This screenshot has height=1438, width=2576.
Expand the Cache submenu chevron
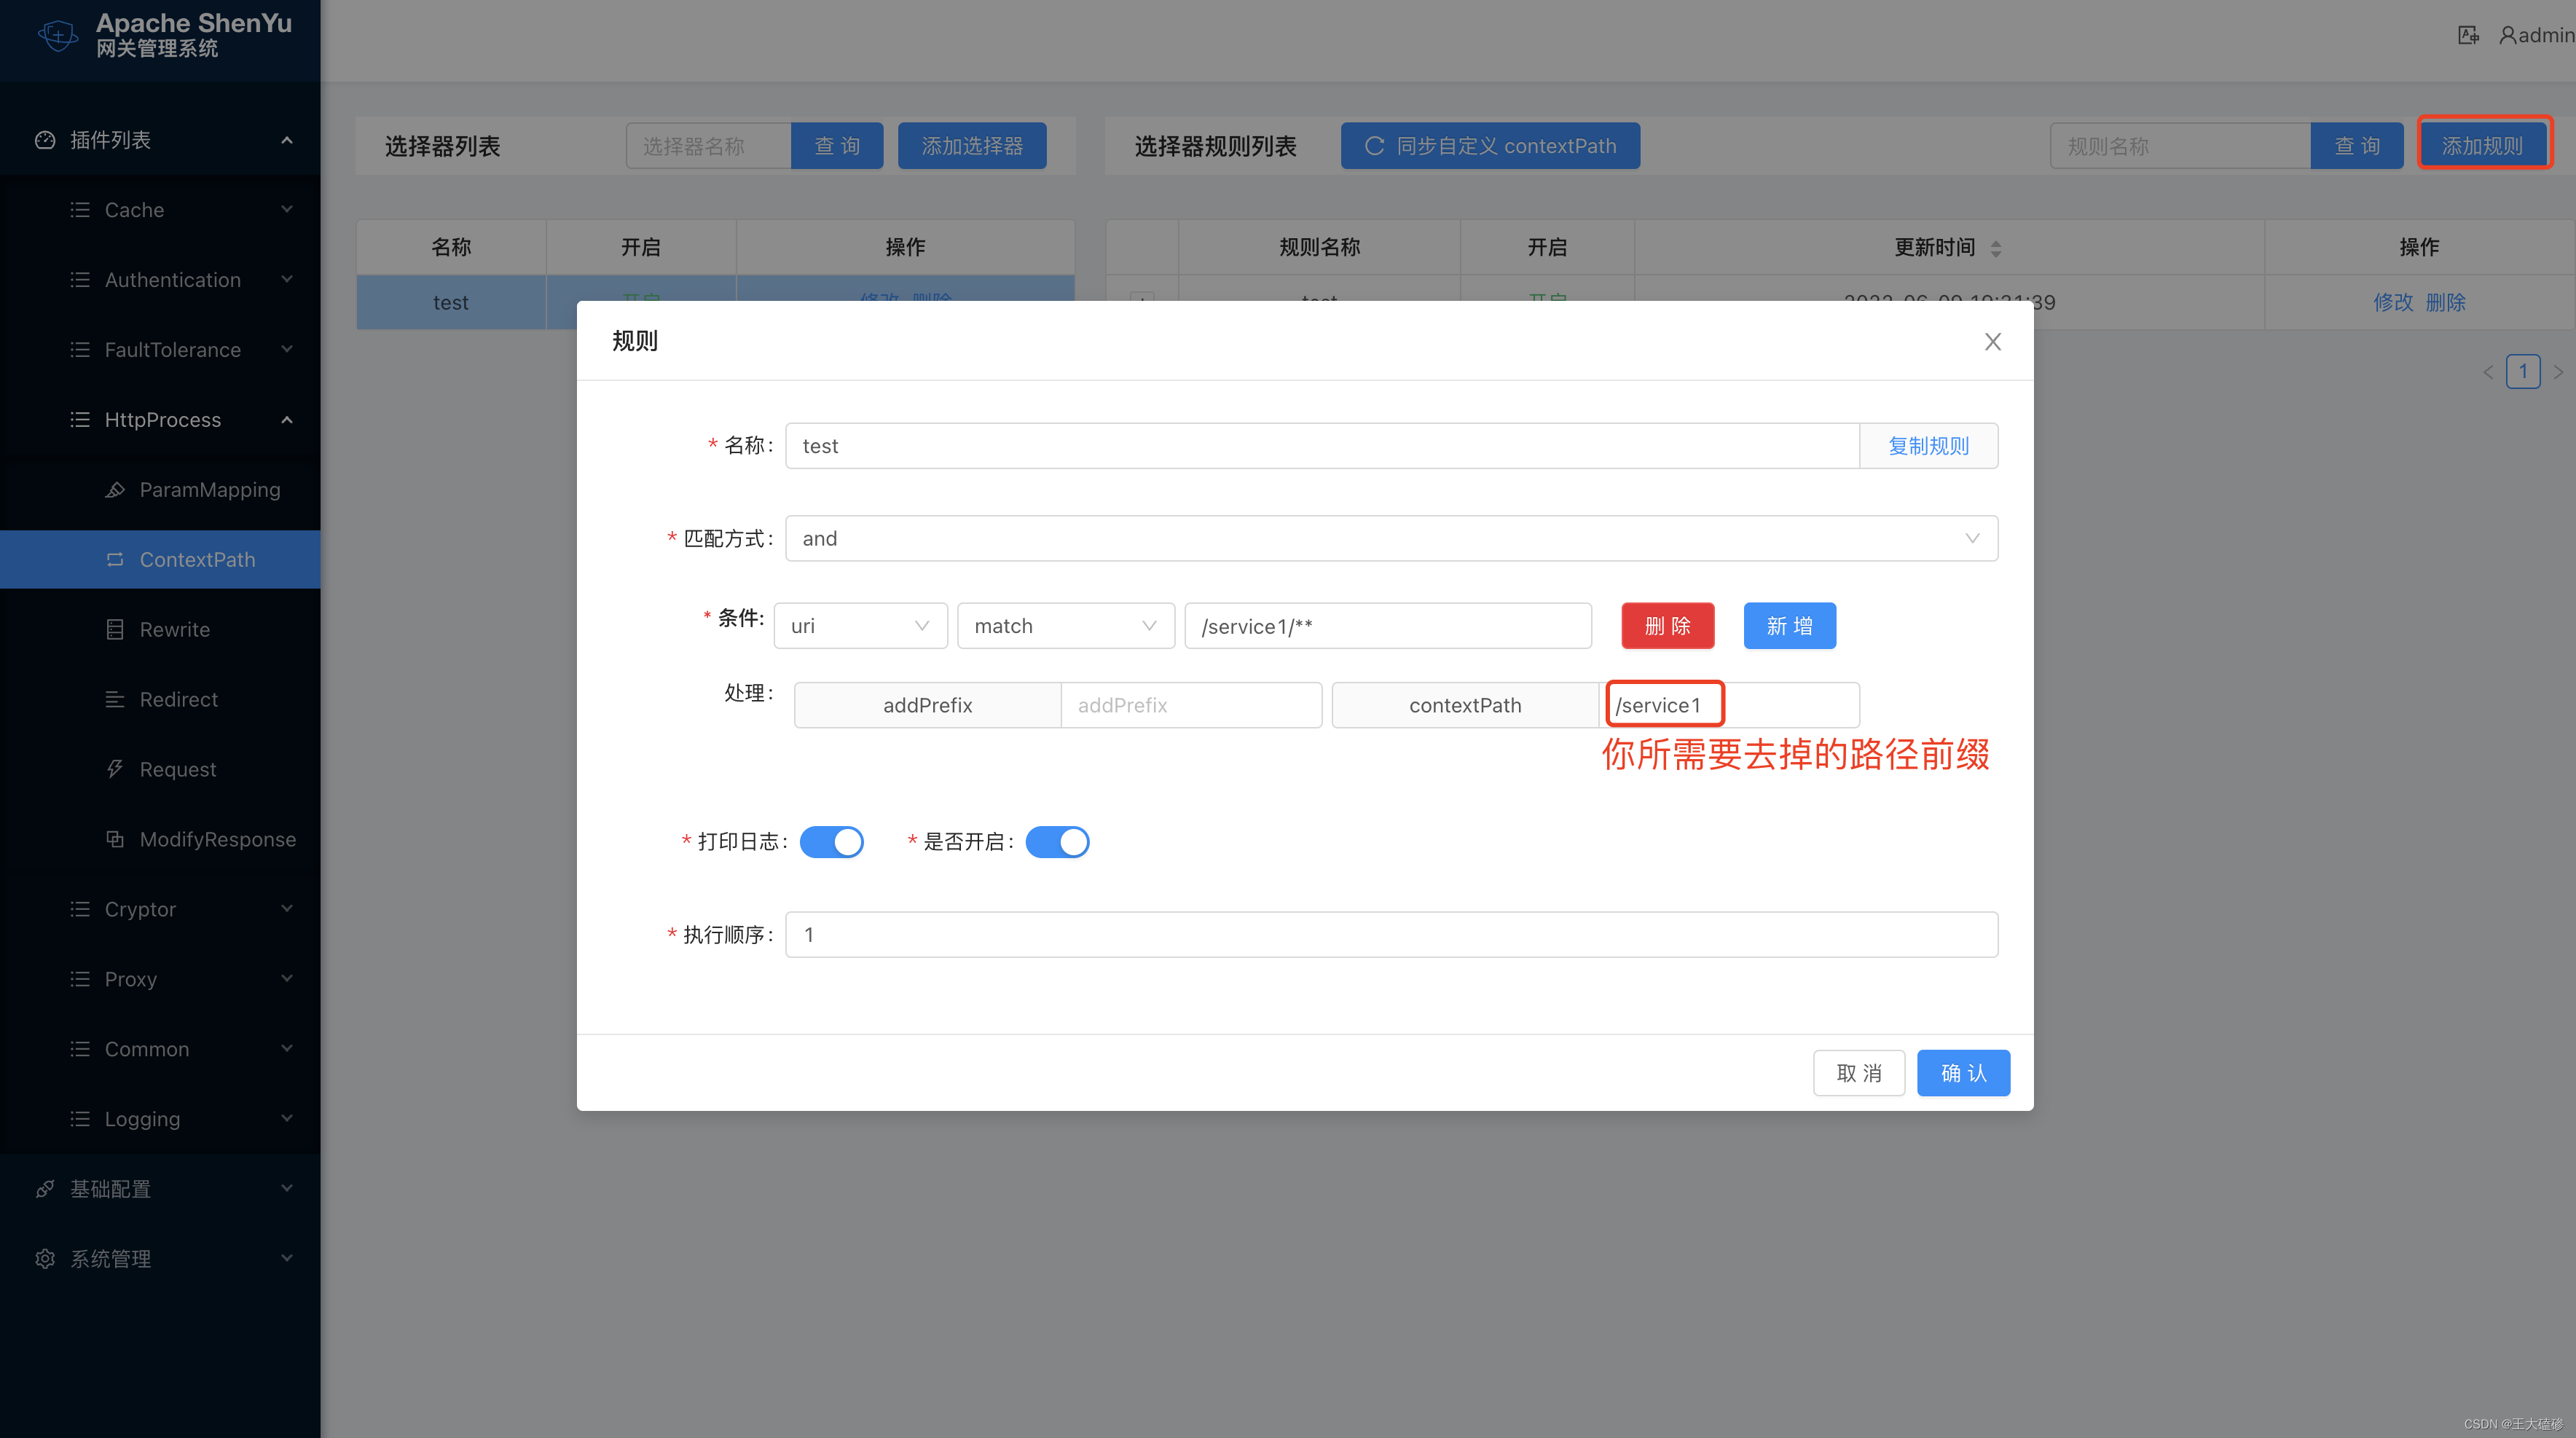[287, 210]
